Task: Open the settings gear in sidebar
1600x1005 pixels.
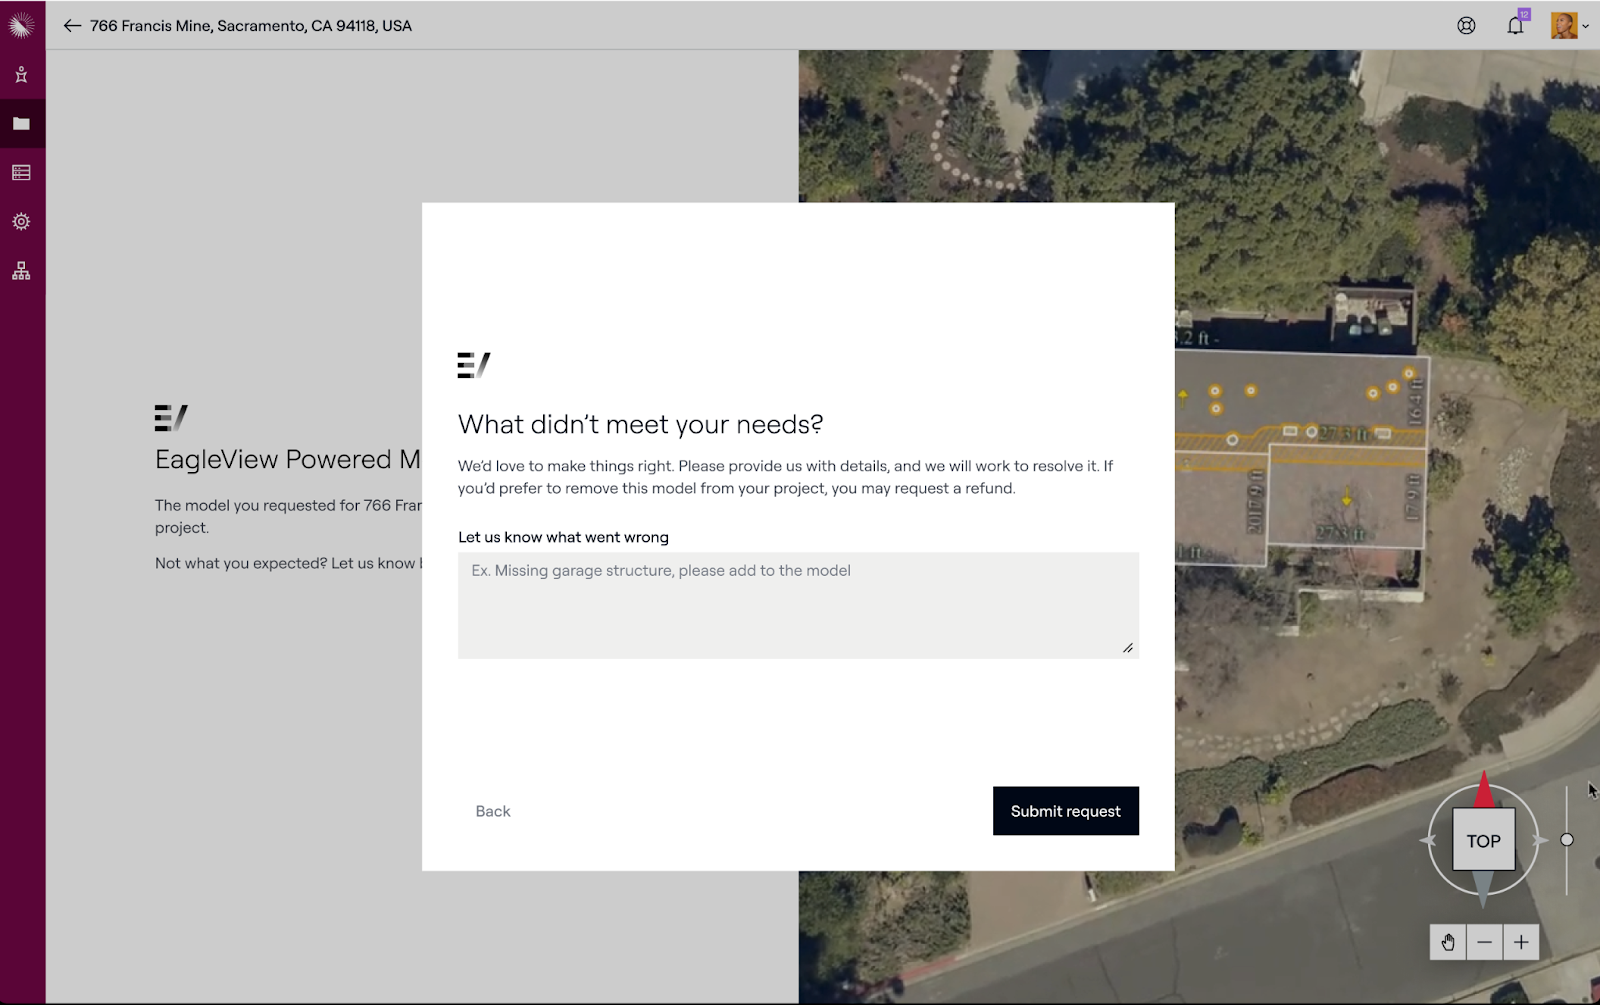Action: [21, 222]
